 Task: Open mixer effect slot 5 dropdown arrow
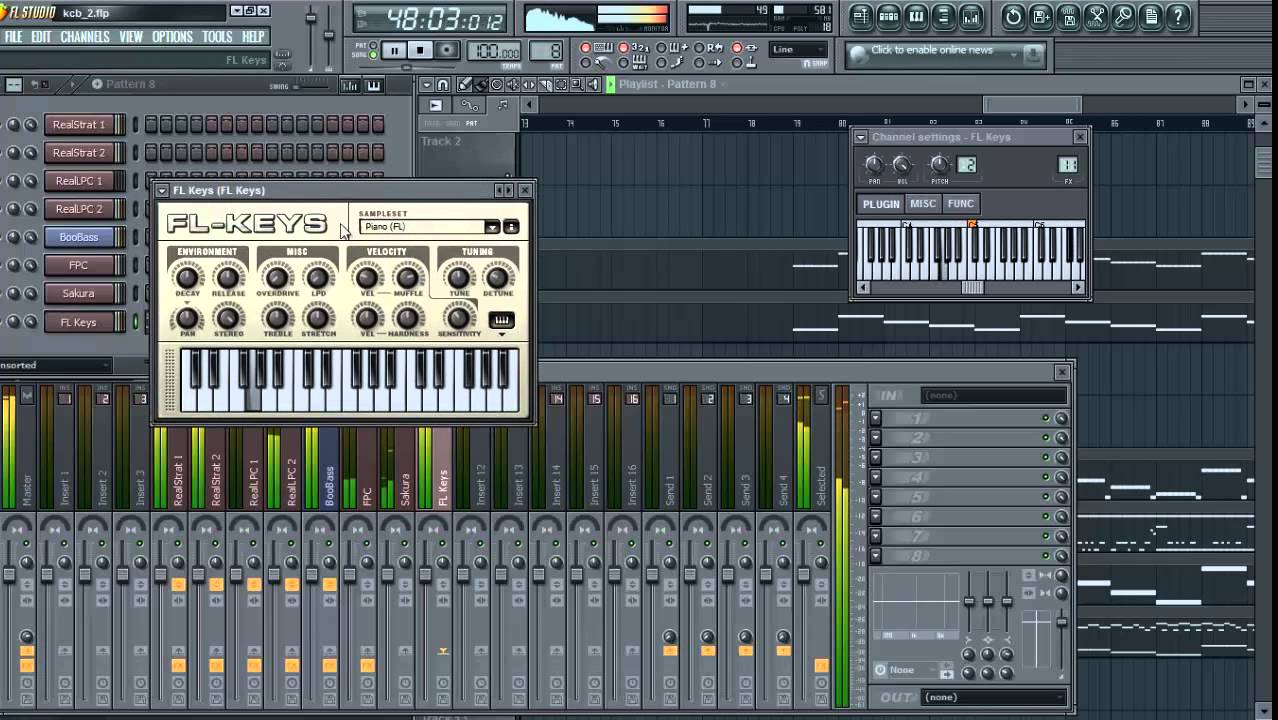[876, 497]
